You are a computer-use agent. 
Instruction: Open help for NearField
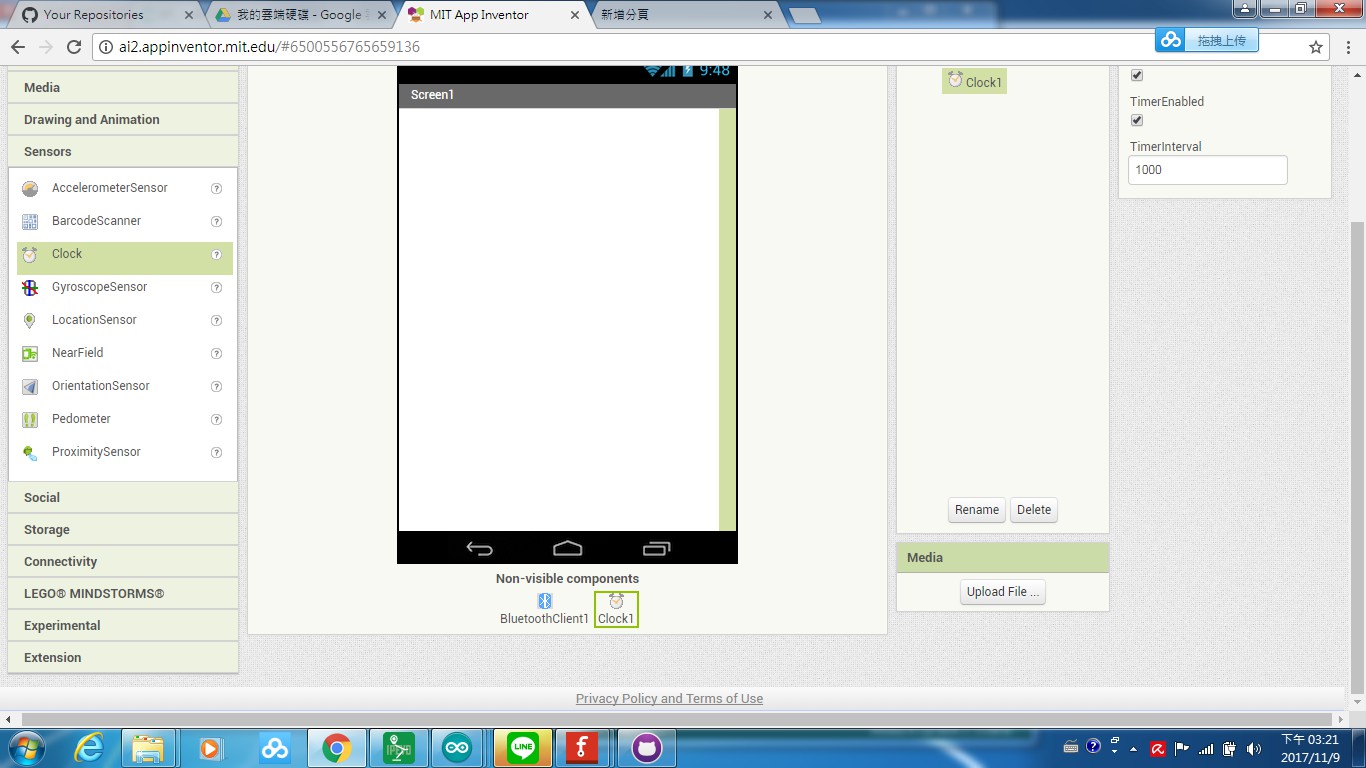pos(216,354)
